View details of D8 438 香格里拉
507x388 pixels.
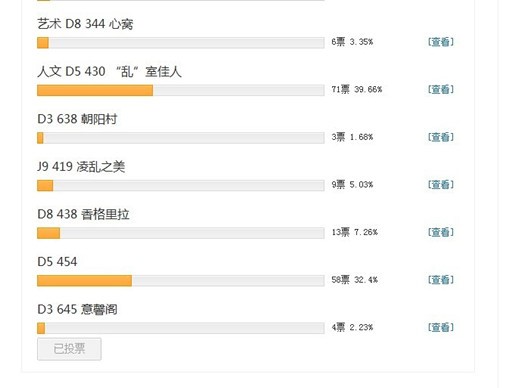[441, 232]
